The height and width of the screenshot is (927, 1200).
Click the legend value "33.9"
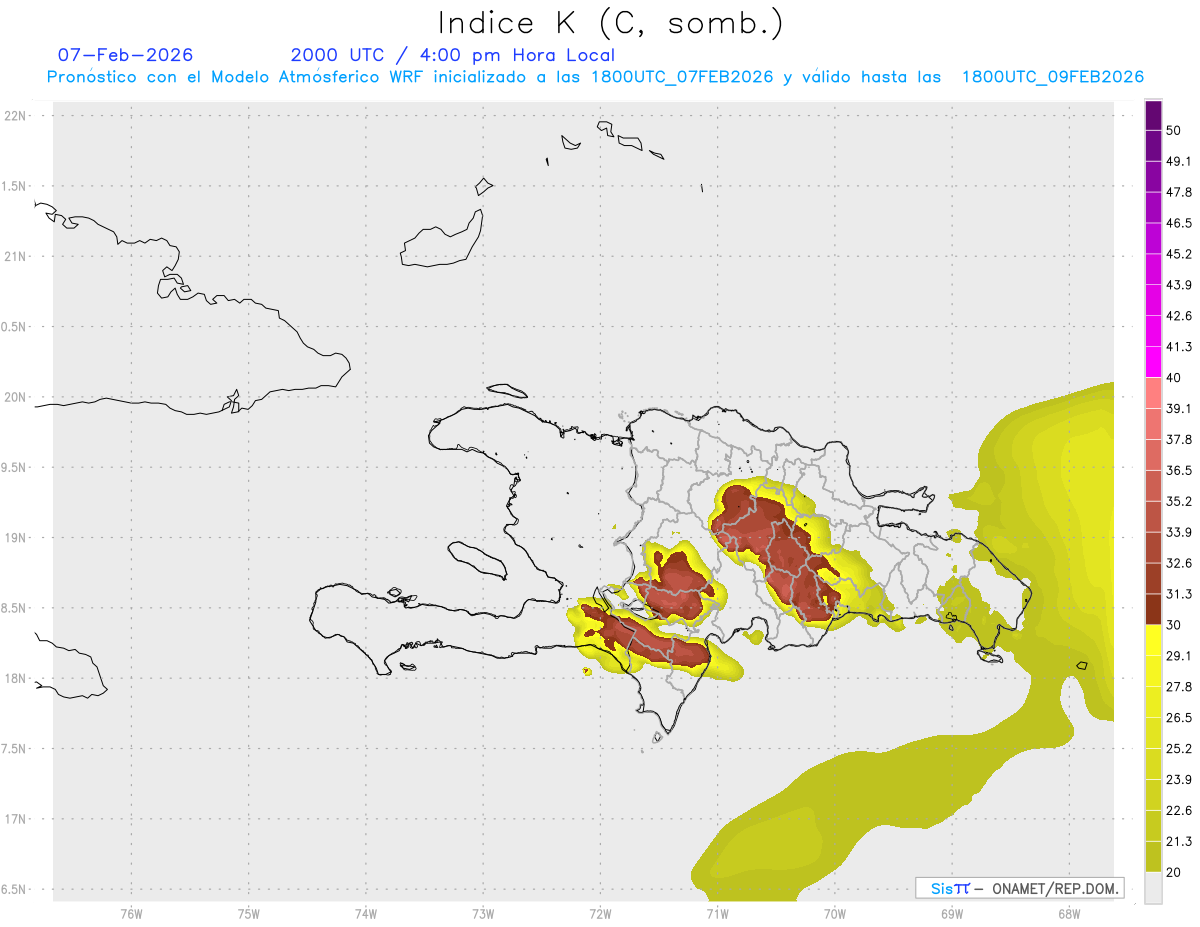pos(1180,533)
